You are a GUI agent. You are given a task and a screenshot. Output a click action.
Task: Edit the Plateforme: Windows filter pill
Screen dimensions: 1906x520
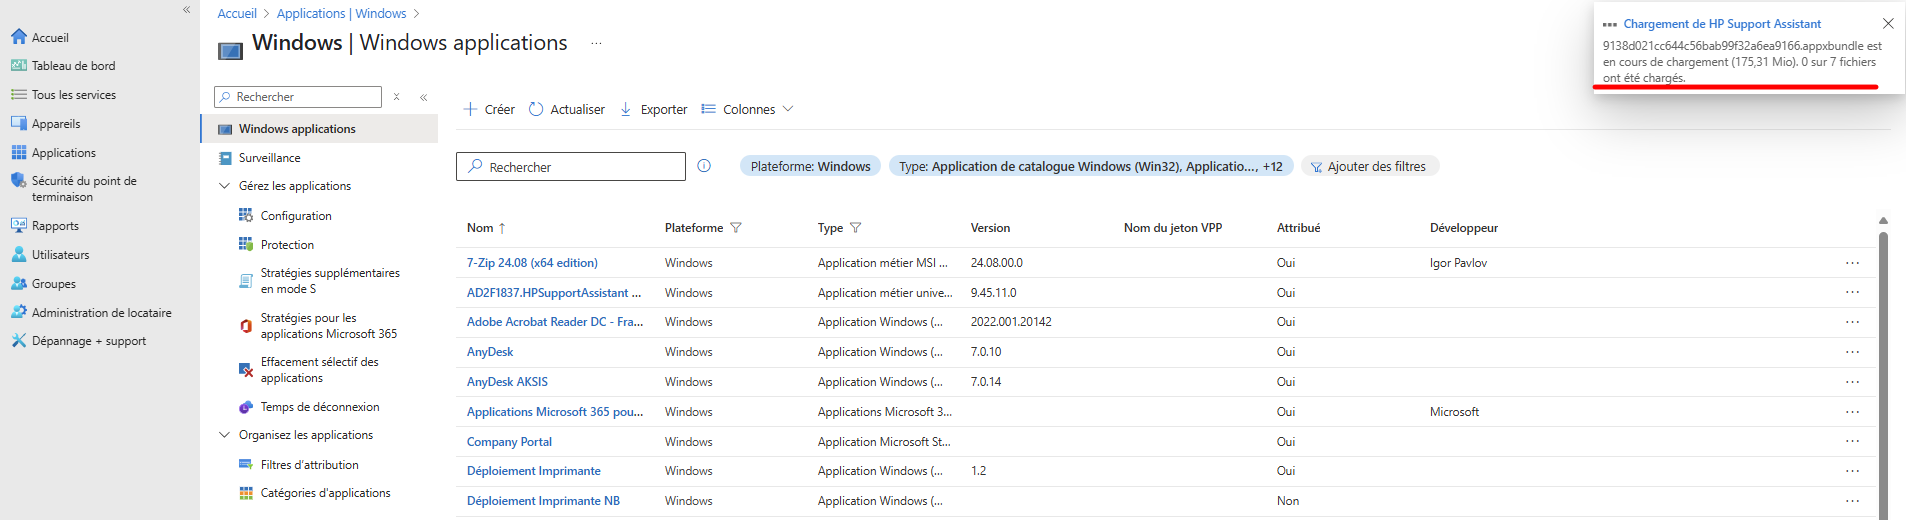click(810, 166)
